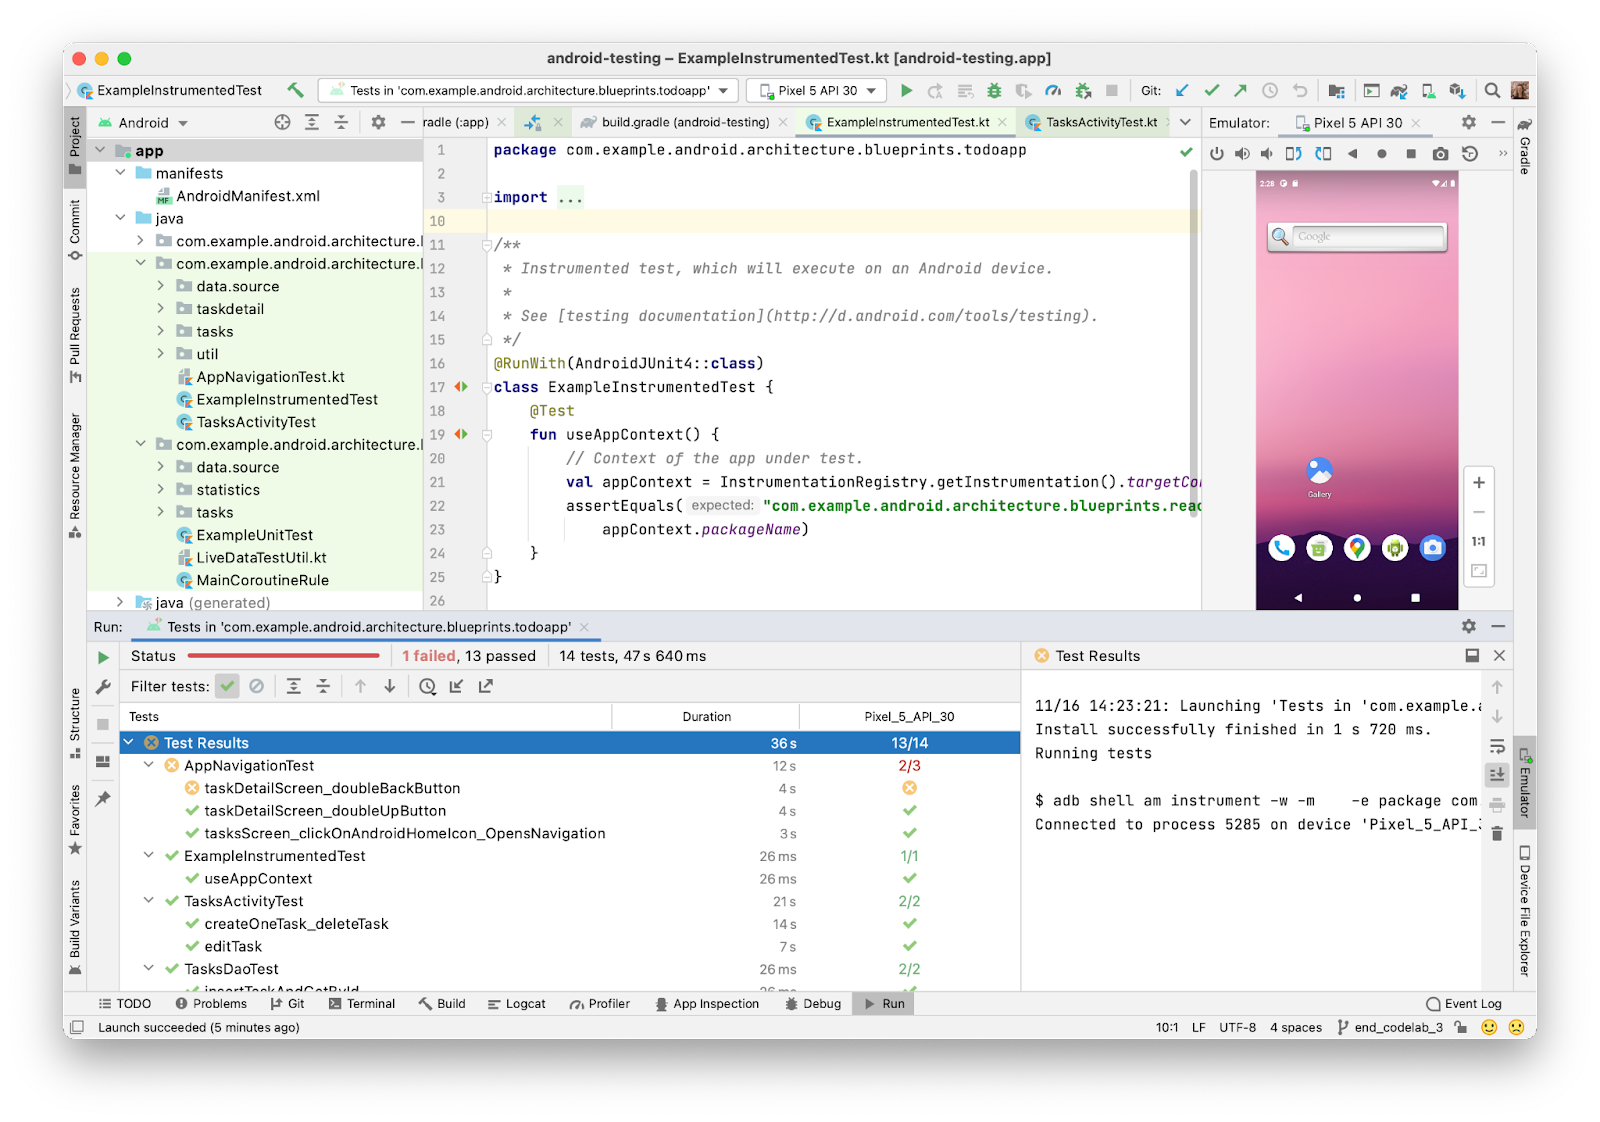
Task: Open Search Everywhere with the magnifier icon
Action: click(x=1490, y=90)
